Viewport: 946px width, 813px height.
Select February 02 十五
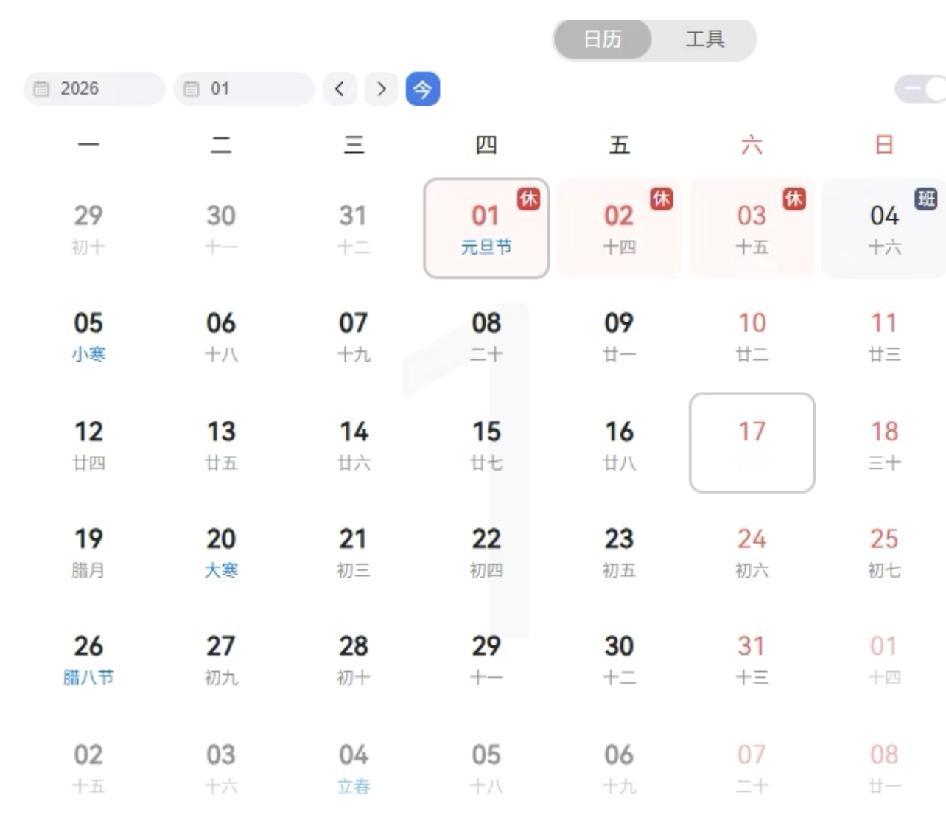88,767
